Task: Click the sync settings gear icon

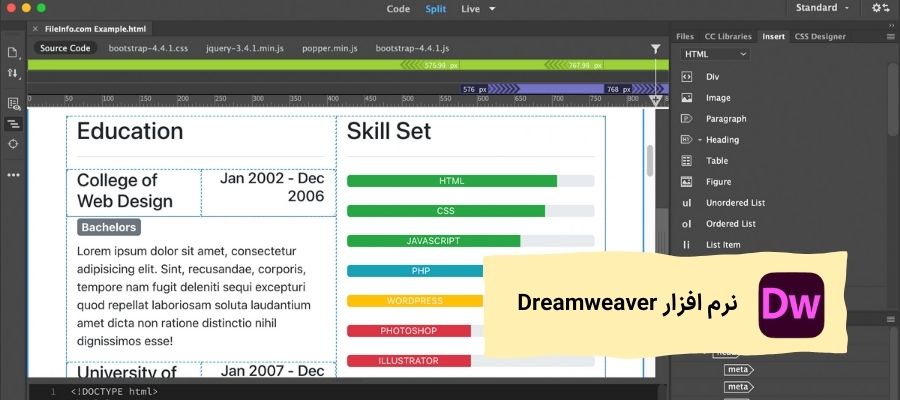Action: point(879,8)
